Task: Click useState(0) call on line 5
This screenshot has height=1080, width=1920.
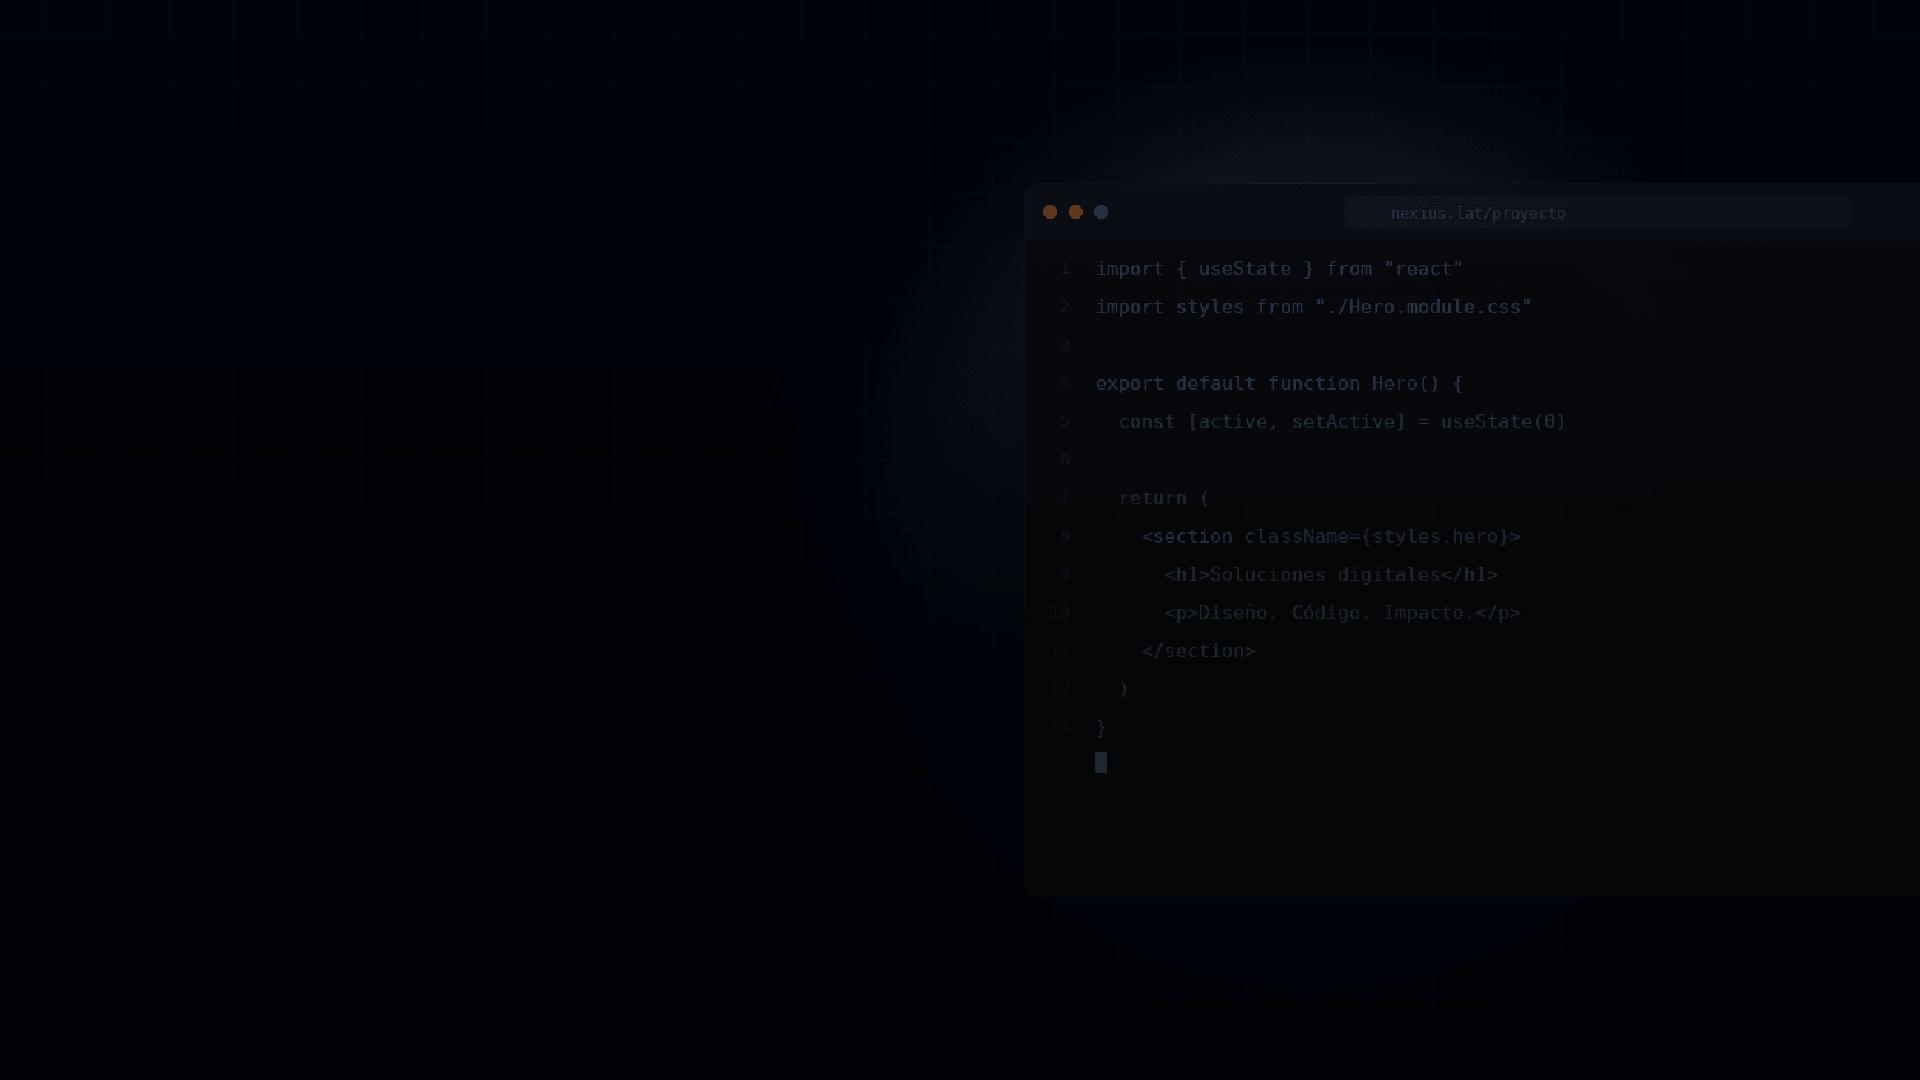Action: 1503,422
